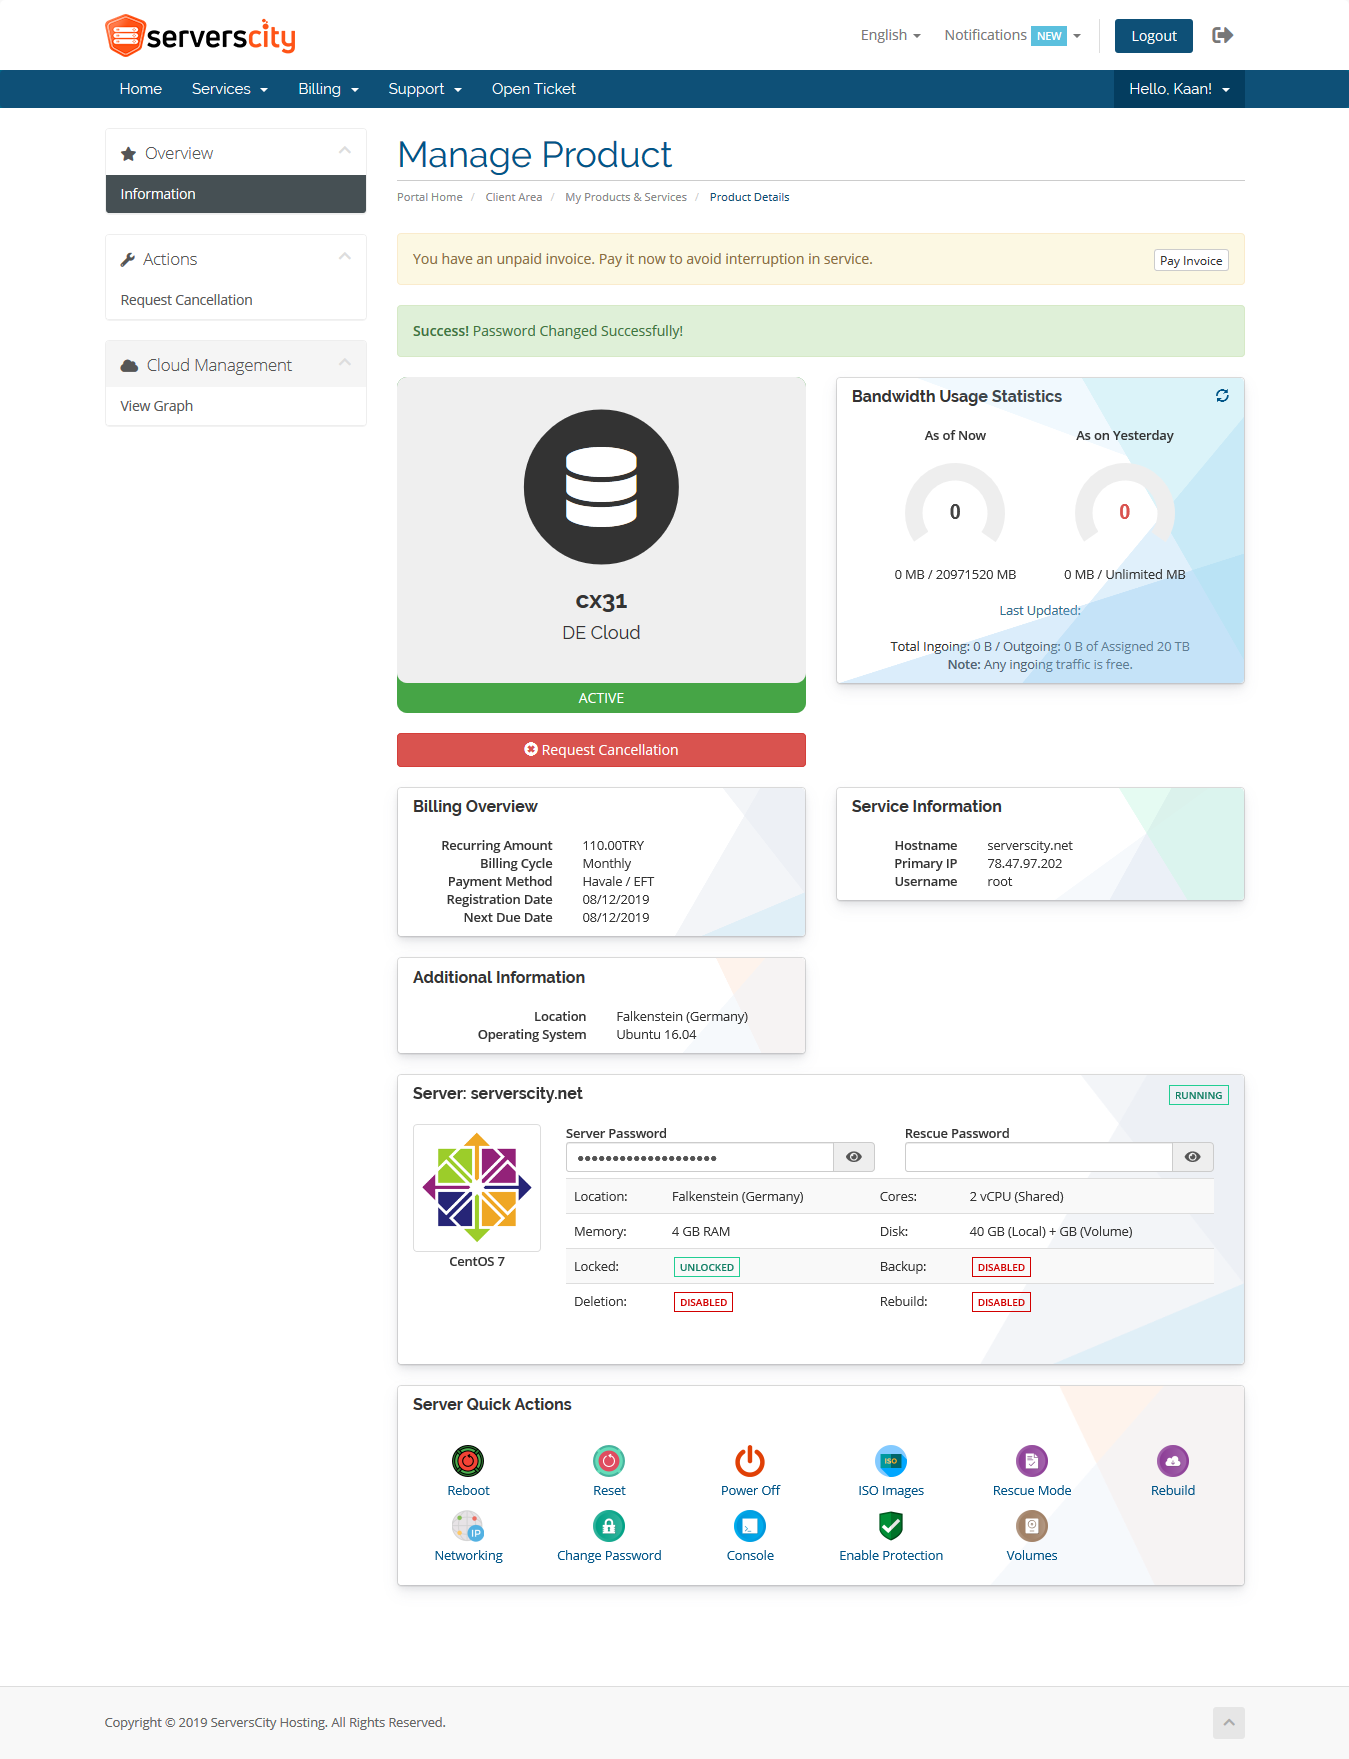Click the RUNNING status badge

(x=1199, y=1096)
